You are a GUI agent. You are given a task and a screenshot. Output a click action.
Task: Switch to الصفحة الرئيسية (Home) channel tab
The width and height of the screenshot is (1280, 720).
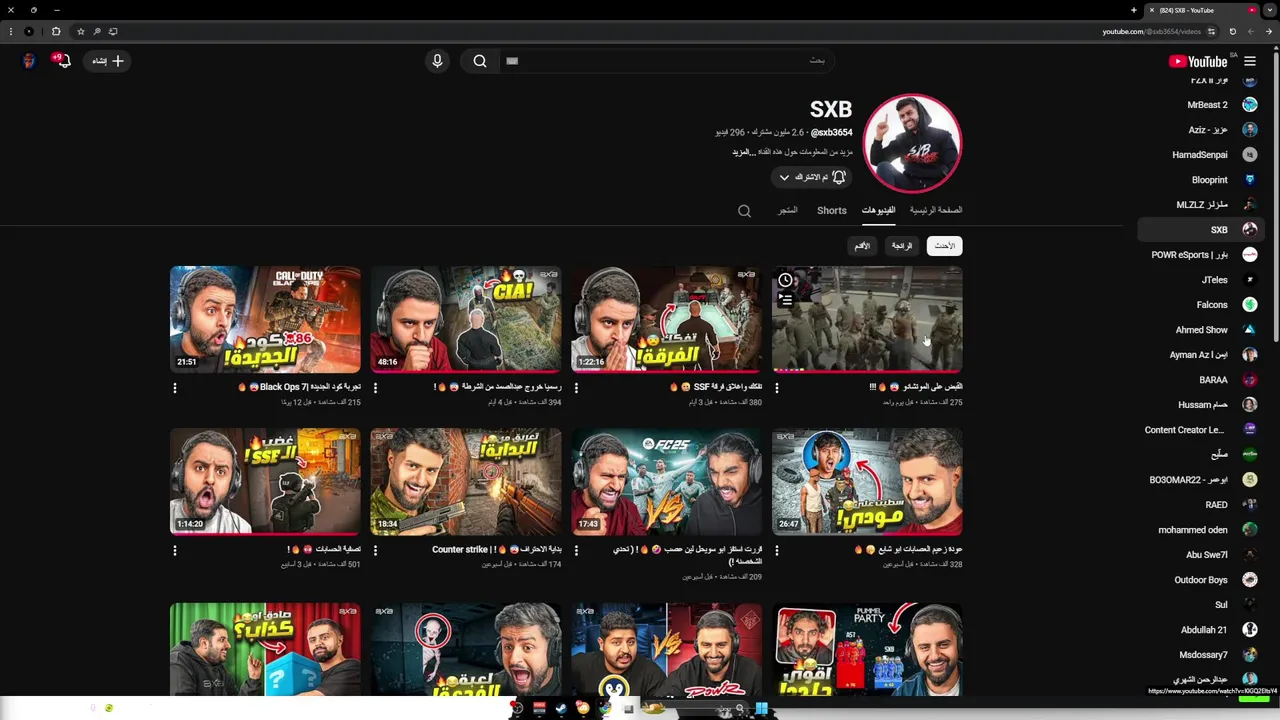pyautogui.click(x=936, y=210)
